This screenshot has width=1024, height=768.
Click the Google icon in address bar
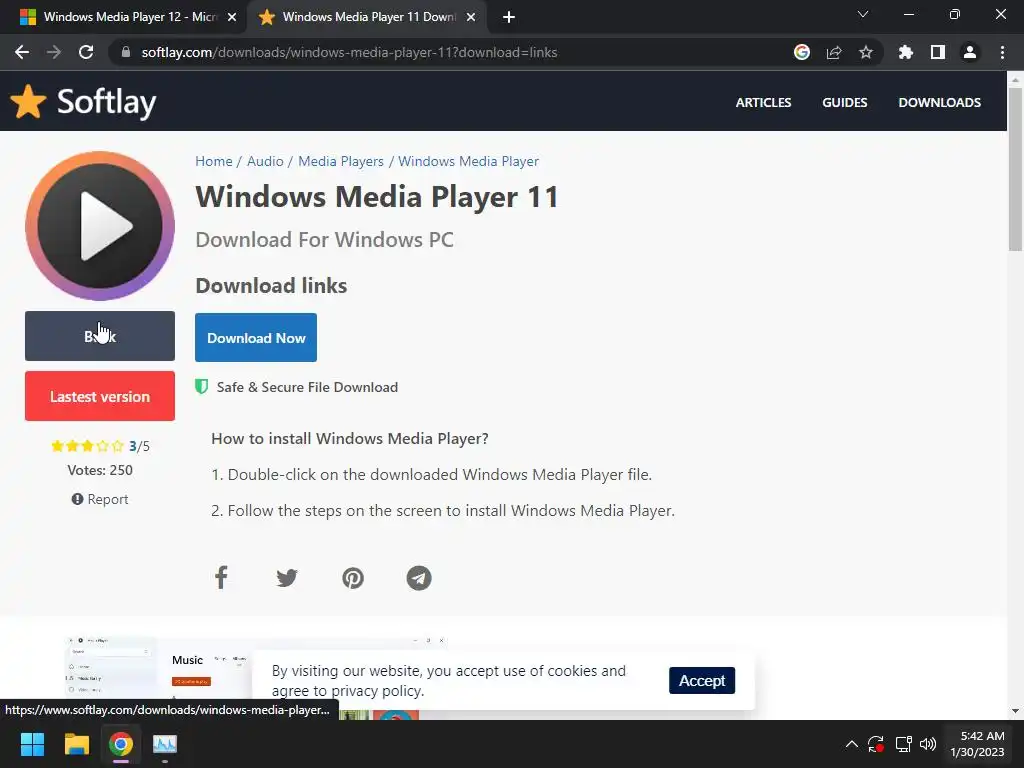point(802,52)
